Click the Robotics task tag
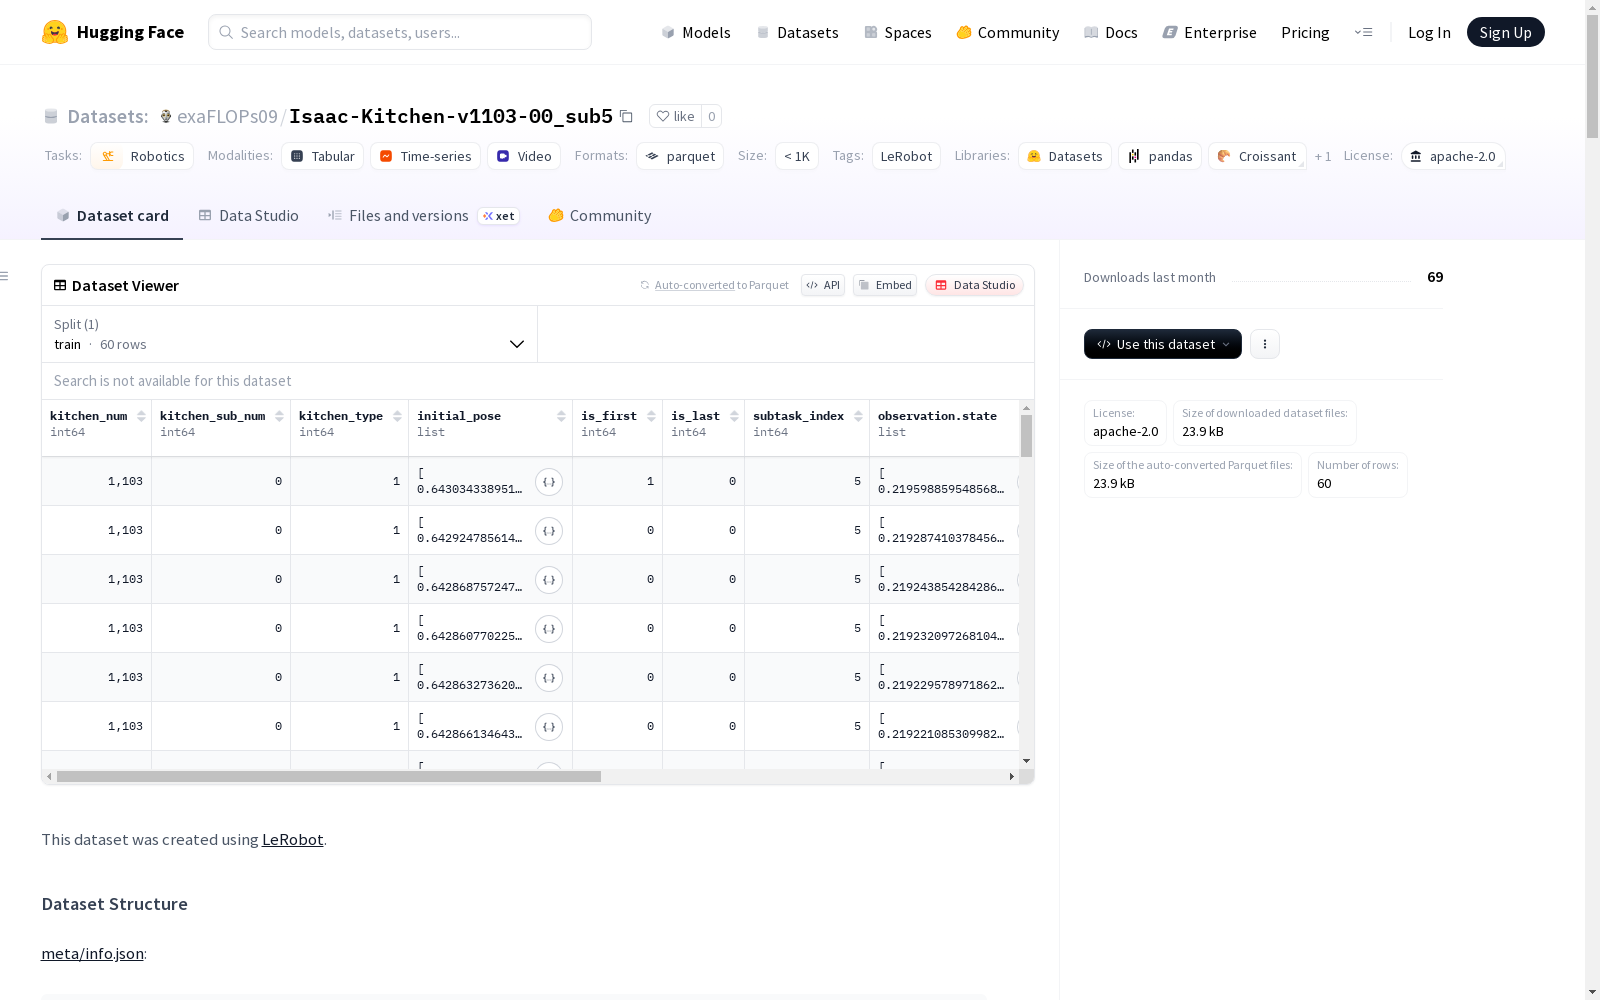 [x=142, y=156]
